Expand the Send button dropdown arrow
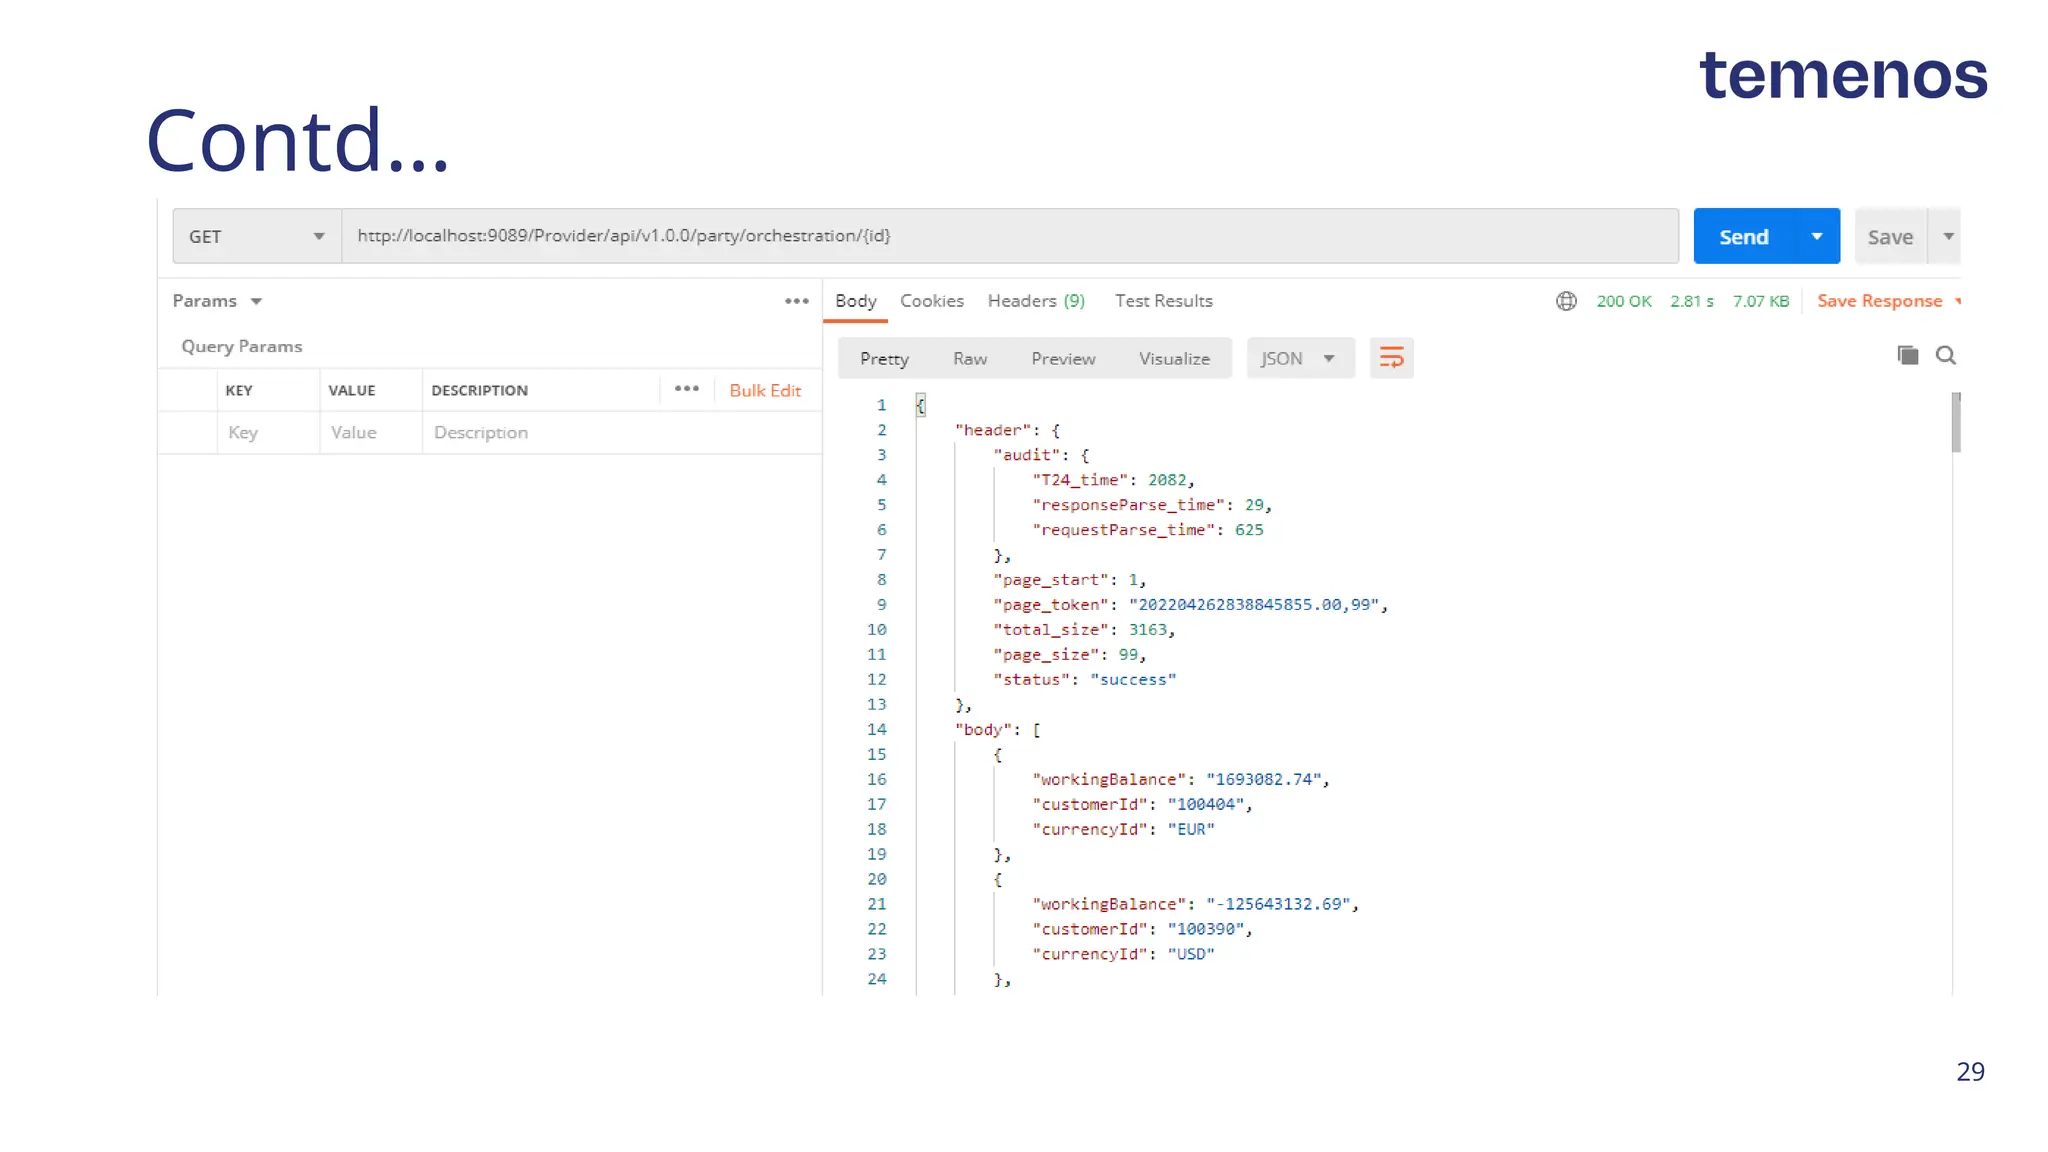2048x1152 pixels. [1817, 237]
